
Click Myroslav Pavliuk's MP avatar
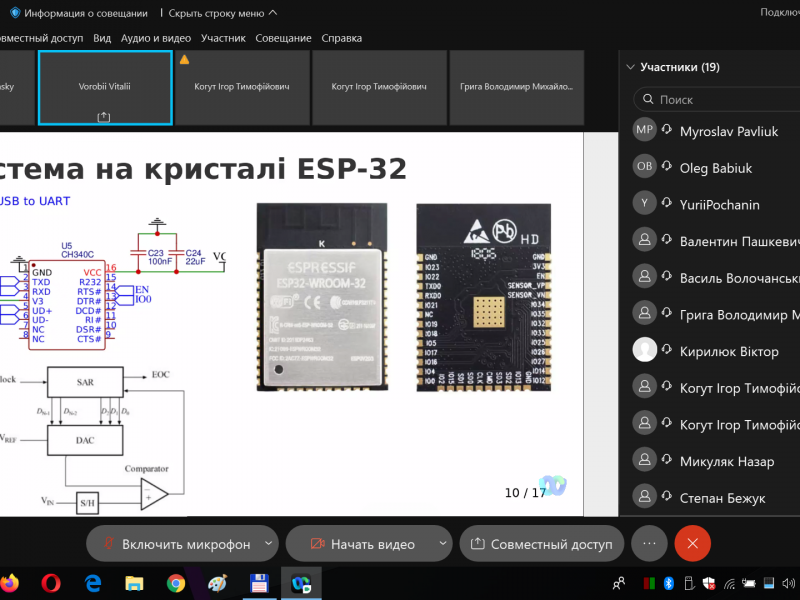pos(645,131)
